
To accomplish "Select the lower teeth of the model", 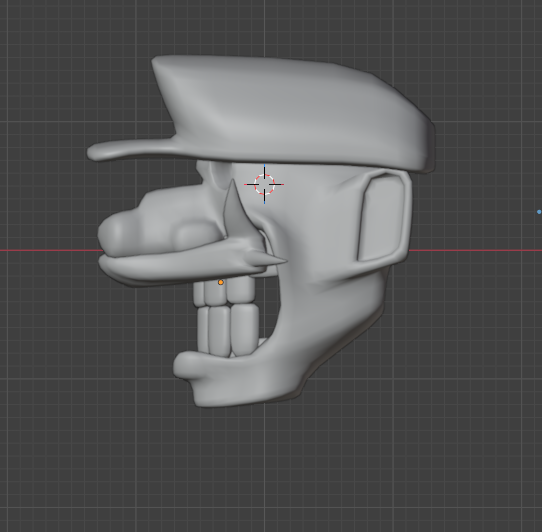I will (x=228, y=331).
